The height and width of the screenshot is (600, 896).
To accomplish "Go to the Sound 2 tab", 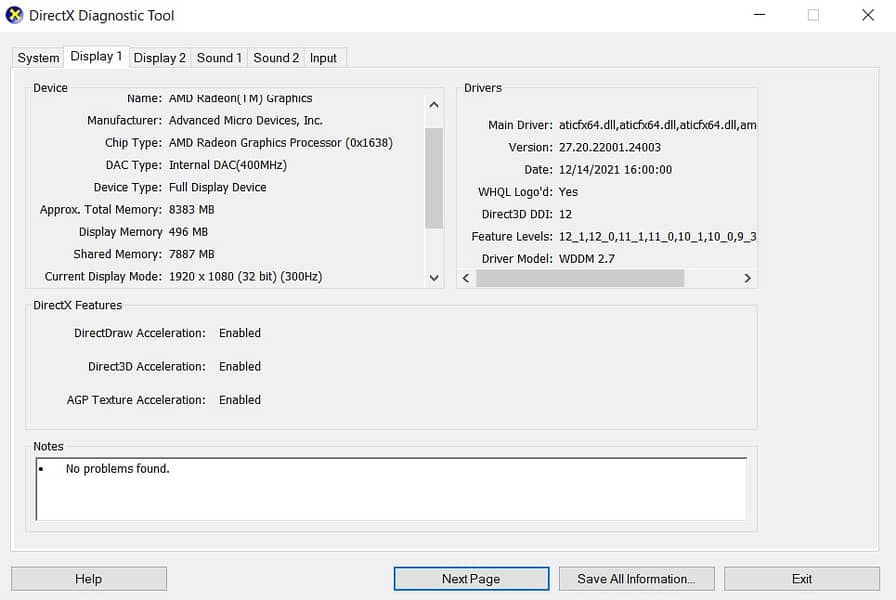I will [276, 58].
